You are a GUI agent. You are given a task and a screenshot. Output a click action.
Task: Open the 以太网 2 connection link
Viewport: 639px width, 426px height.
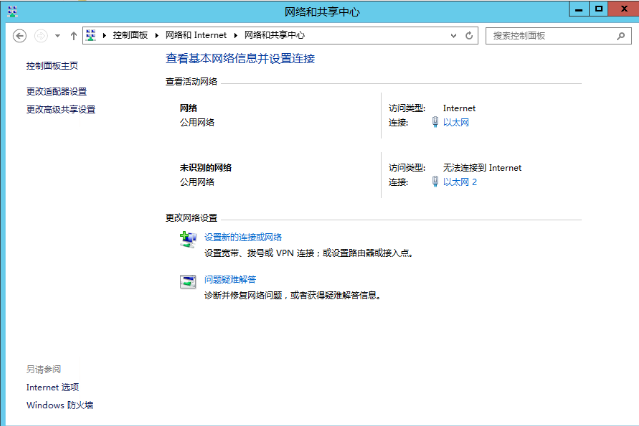(x=460, y=182)
